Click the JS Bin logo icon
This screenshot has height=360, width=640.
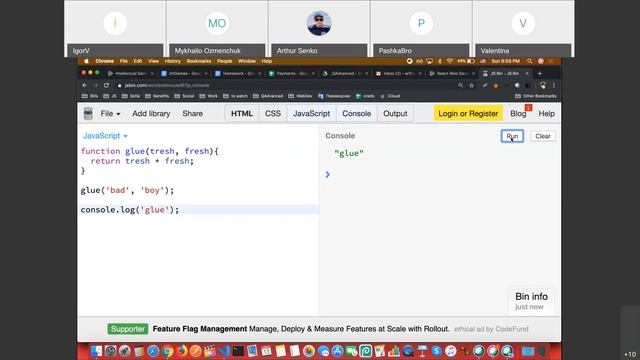(x=88, y=113)
